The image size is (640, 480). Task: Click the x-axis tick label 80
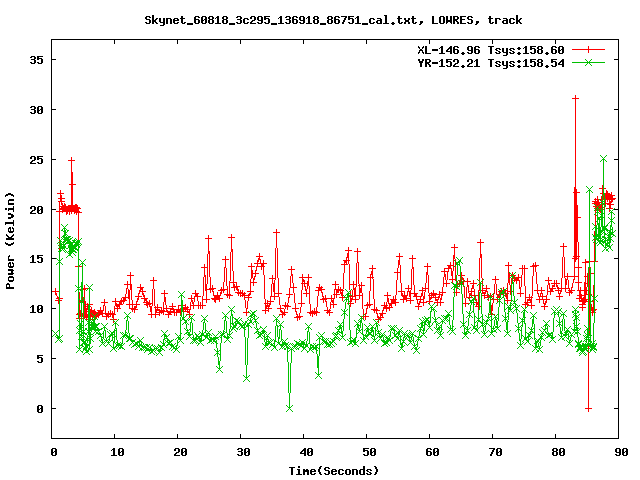click(x=558, y=452)
